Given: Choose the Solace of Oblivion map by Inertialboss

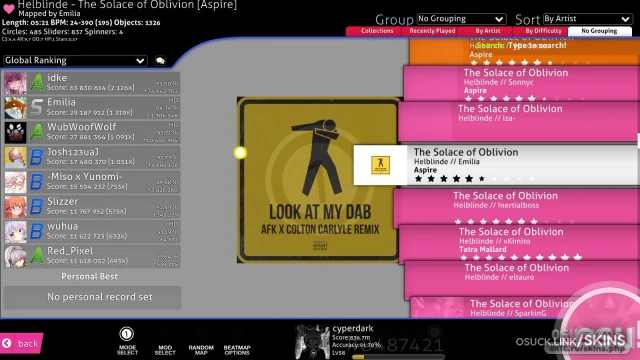Looking at the screenshot, I should [x=516, y=207].
